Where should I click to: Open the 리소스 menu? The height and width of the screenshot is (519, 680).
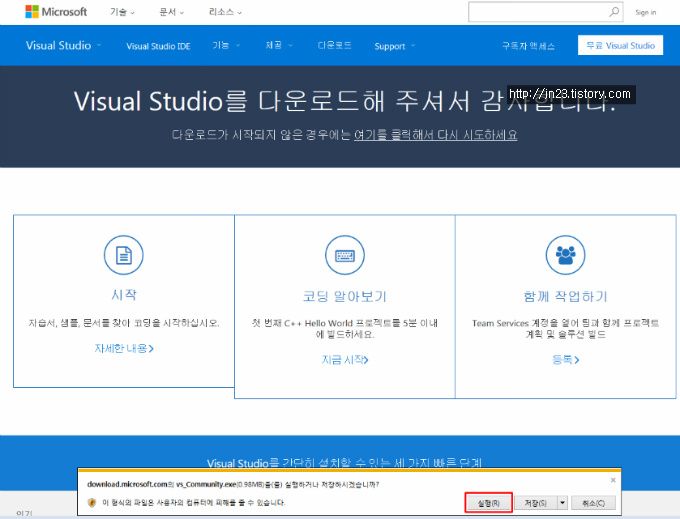click(225, 12)
